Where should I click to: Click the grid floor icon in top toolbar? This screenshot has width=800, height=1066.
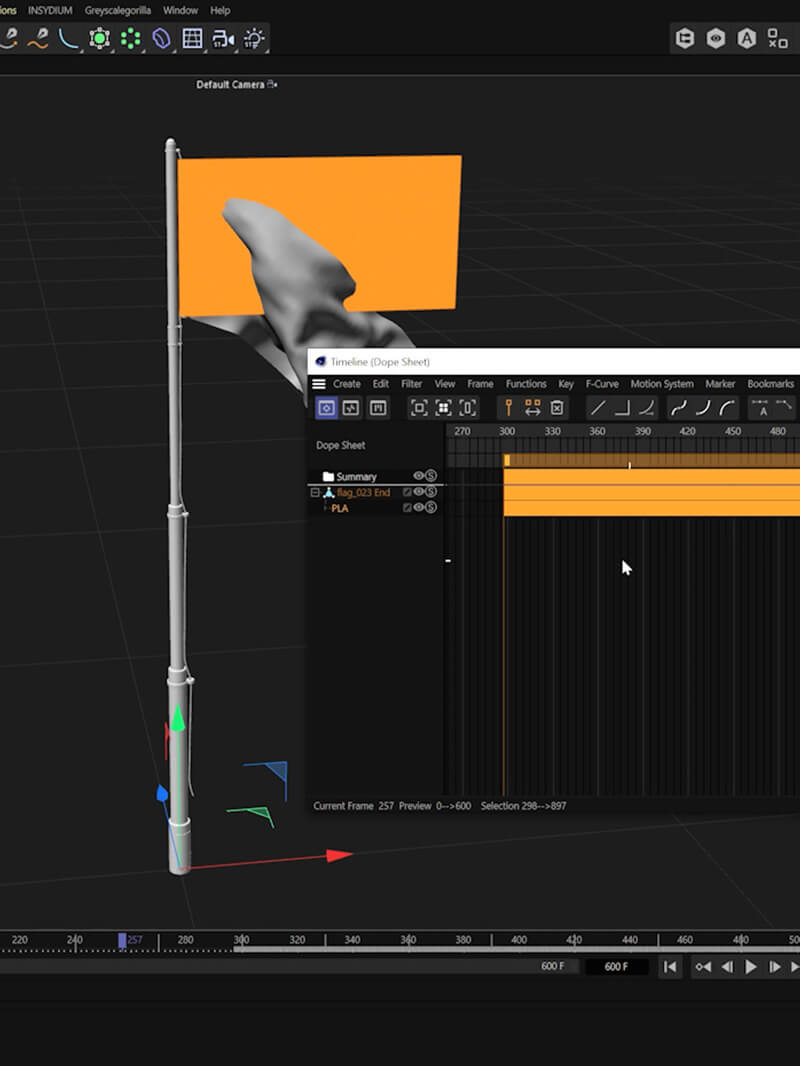tap(192, 39)
